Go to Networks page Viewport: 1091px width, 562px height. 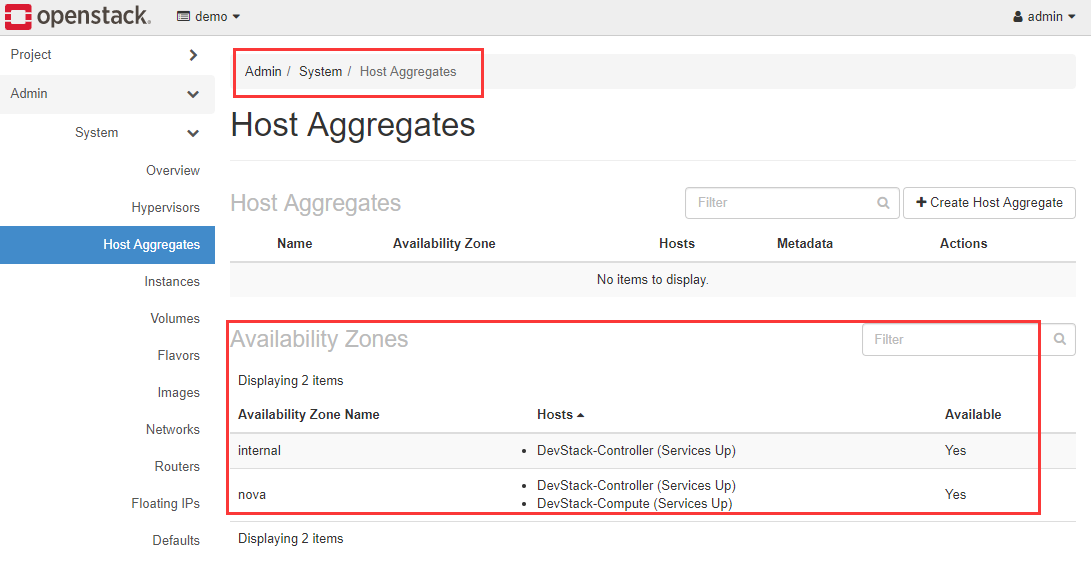coord(173,430)
